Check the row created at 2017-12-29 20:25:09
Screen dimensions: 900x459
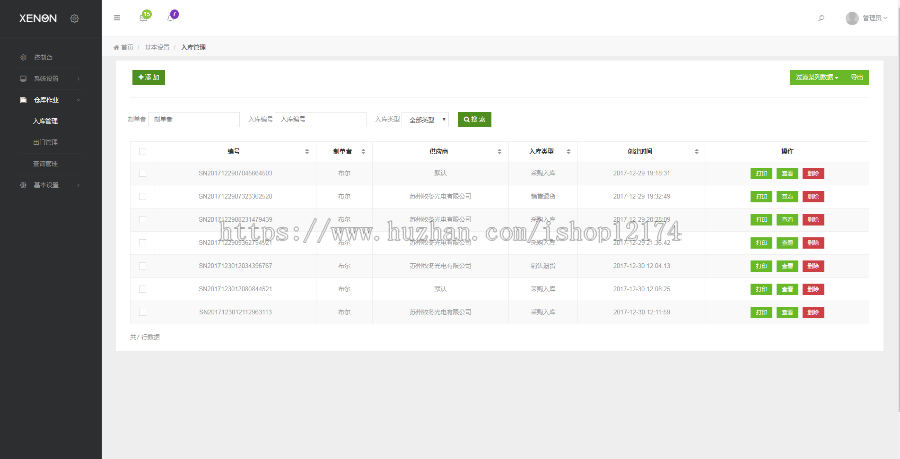pos(142,219)
